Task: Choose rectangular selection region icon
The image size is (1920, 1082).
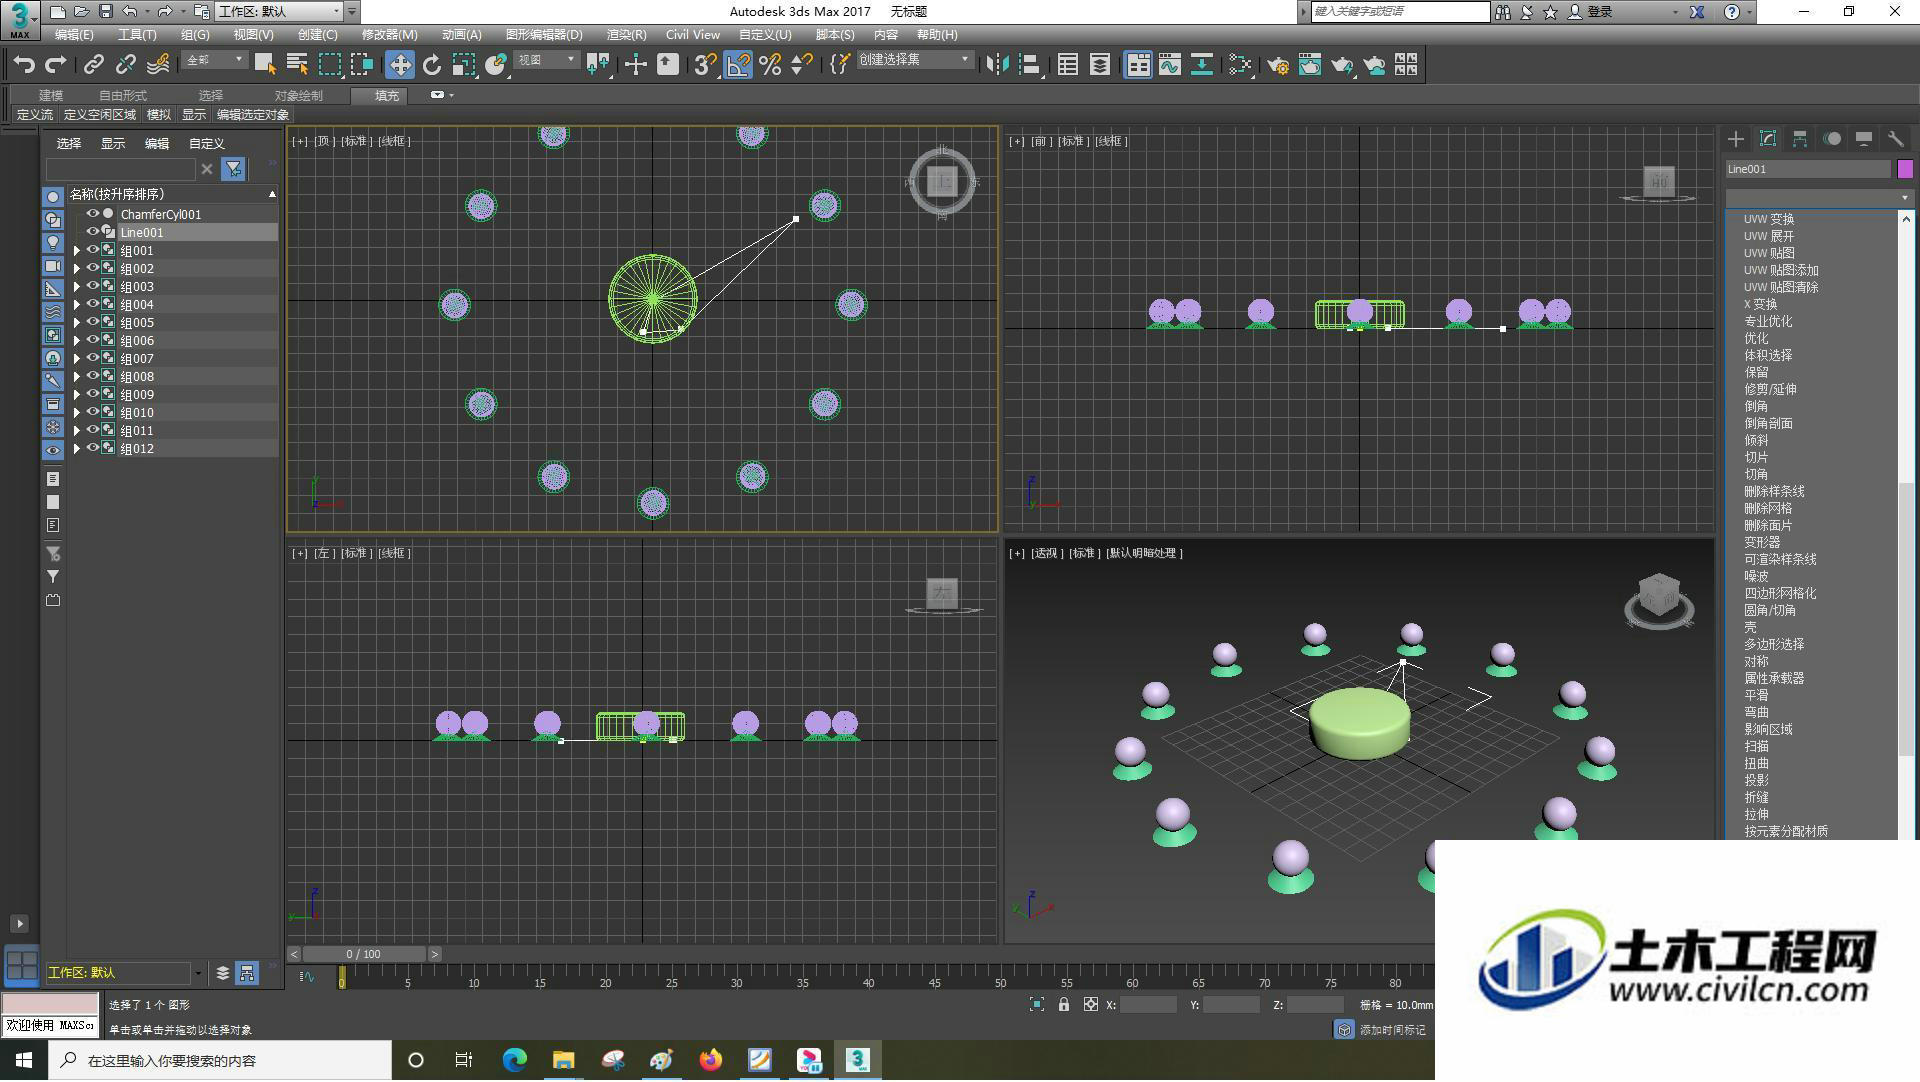Action: [329, 65]
